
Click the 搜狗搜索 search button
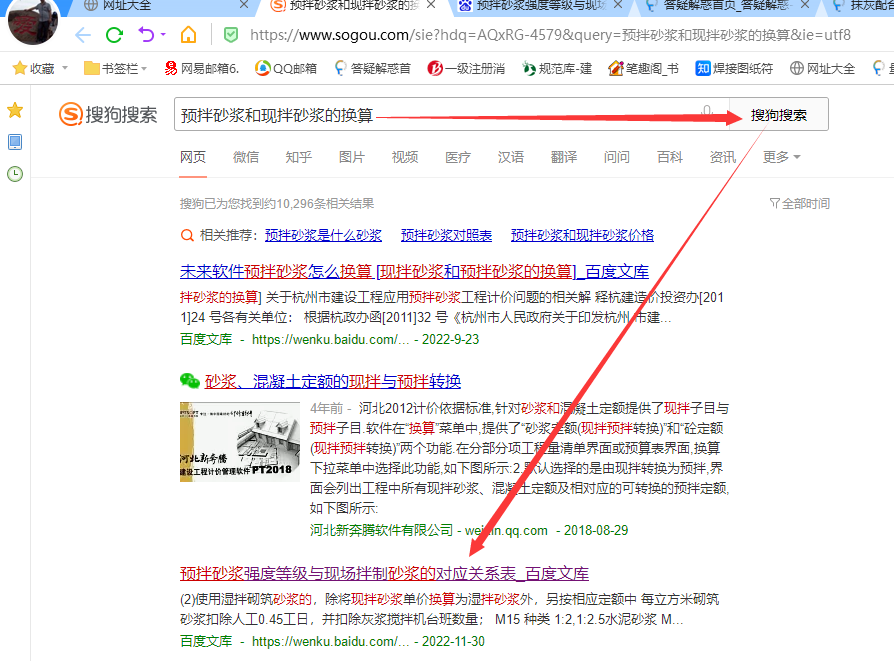coord(778,115)
